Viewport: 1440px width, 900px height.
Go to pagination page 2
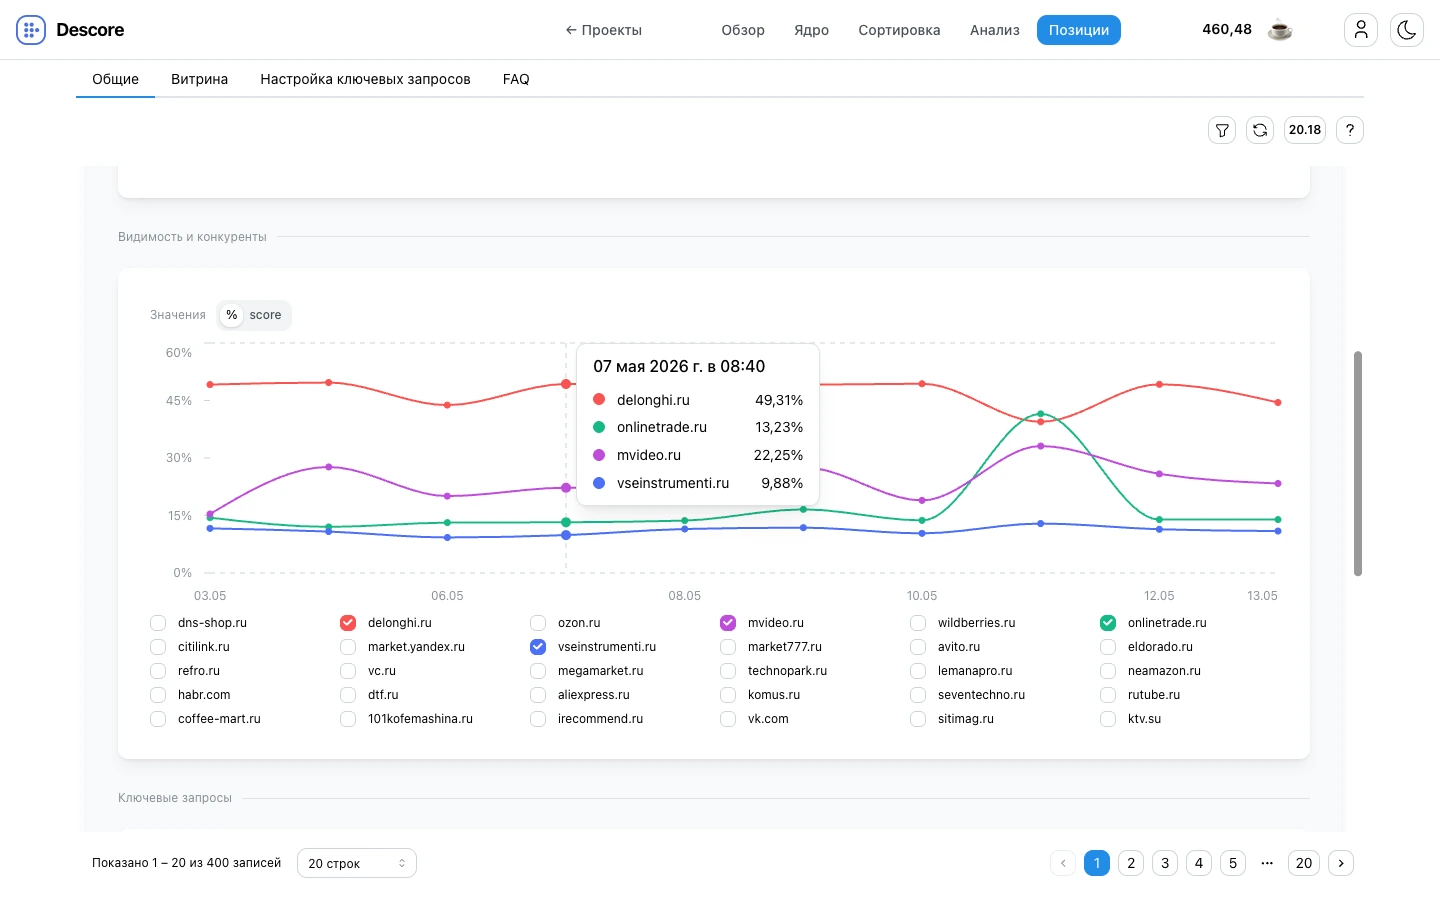[1131, 863]
